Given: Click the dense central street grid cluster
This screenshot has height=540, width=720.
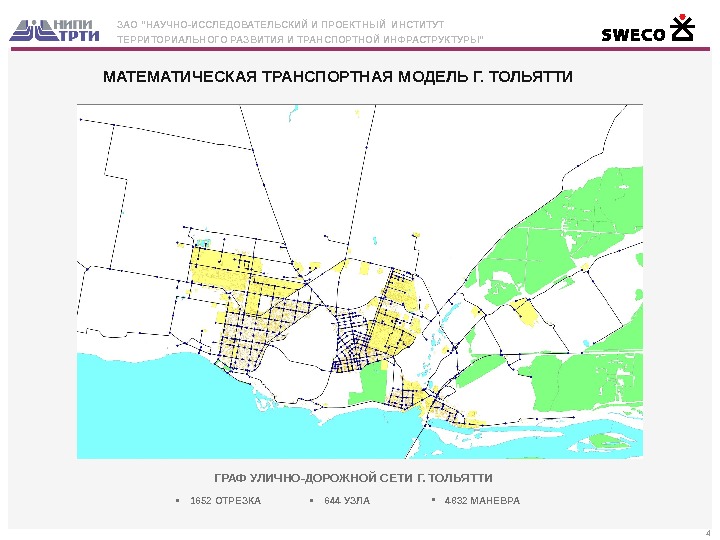Looking at the screenshot, I should [353, 342].
